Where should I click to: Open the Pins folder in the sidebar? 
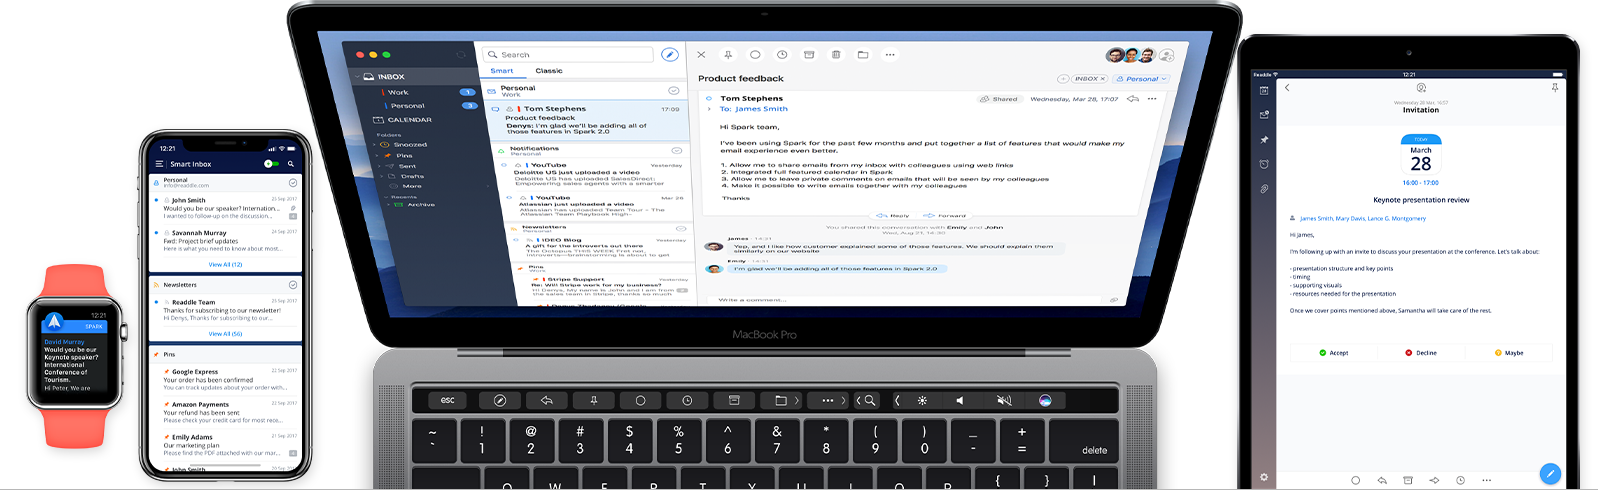pos(404,155)
